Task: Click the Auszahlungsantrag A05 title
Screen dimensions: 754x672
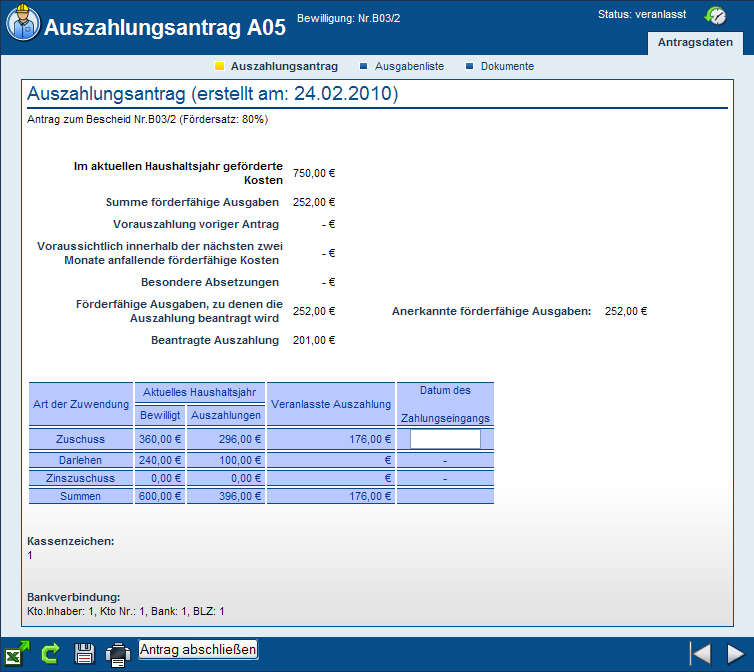Action: 165,27
